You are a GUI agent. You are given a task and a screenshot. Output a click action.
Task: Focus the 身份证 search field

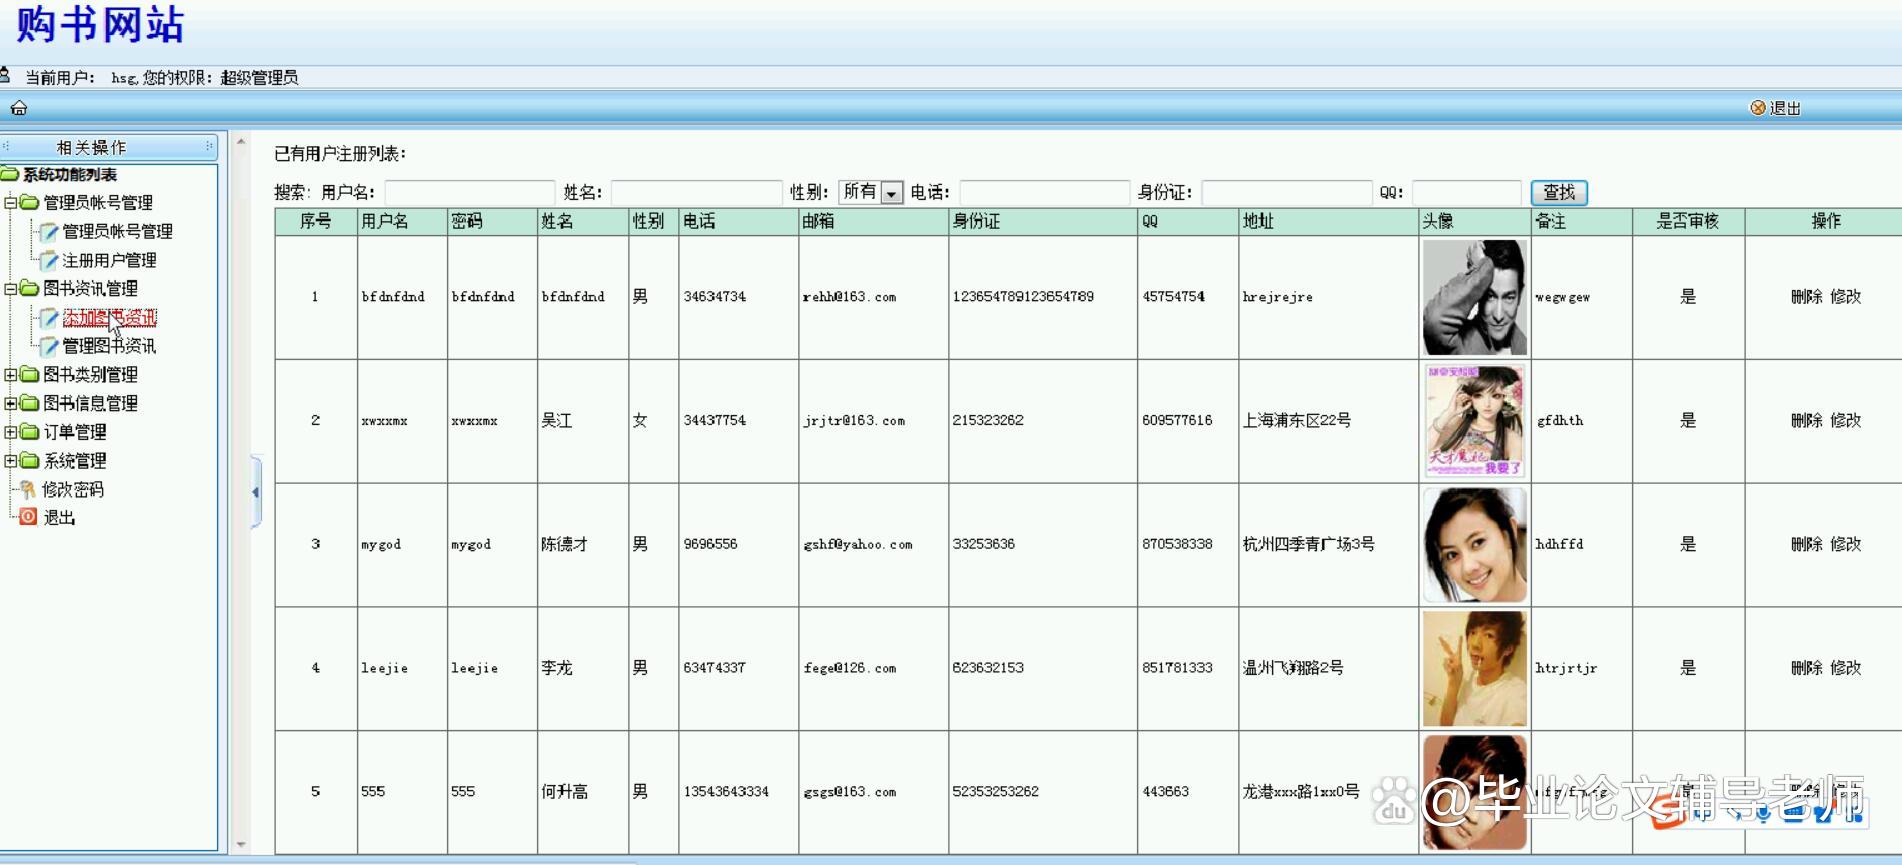click(1287, 193)
